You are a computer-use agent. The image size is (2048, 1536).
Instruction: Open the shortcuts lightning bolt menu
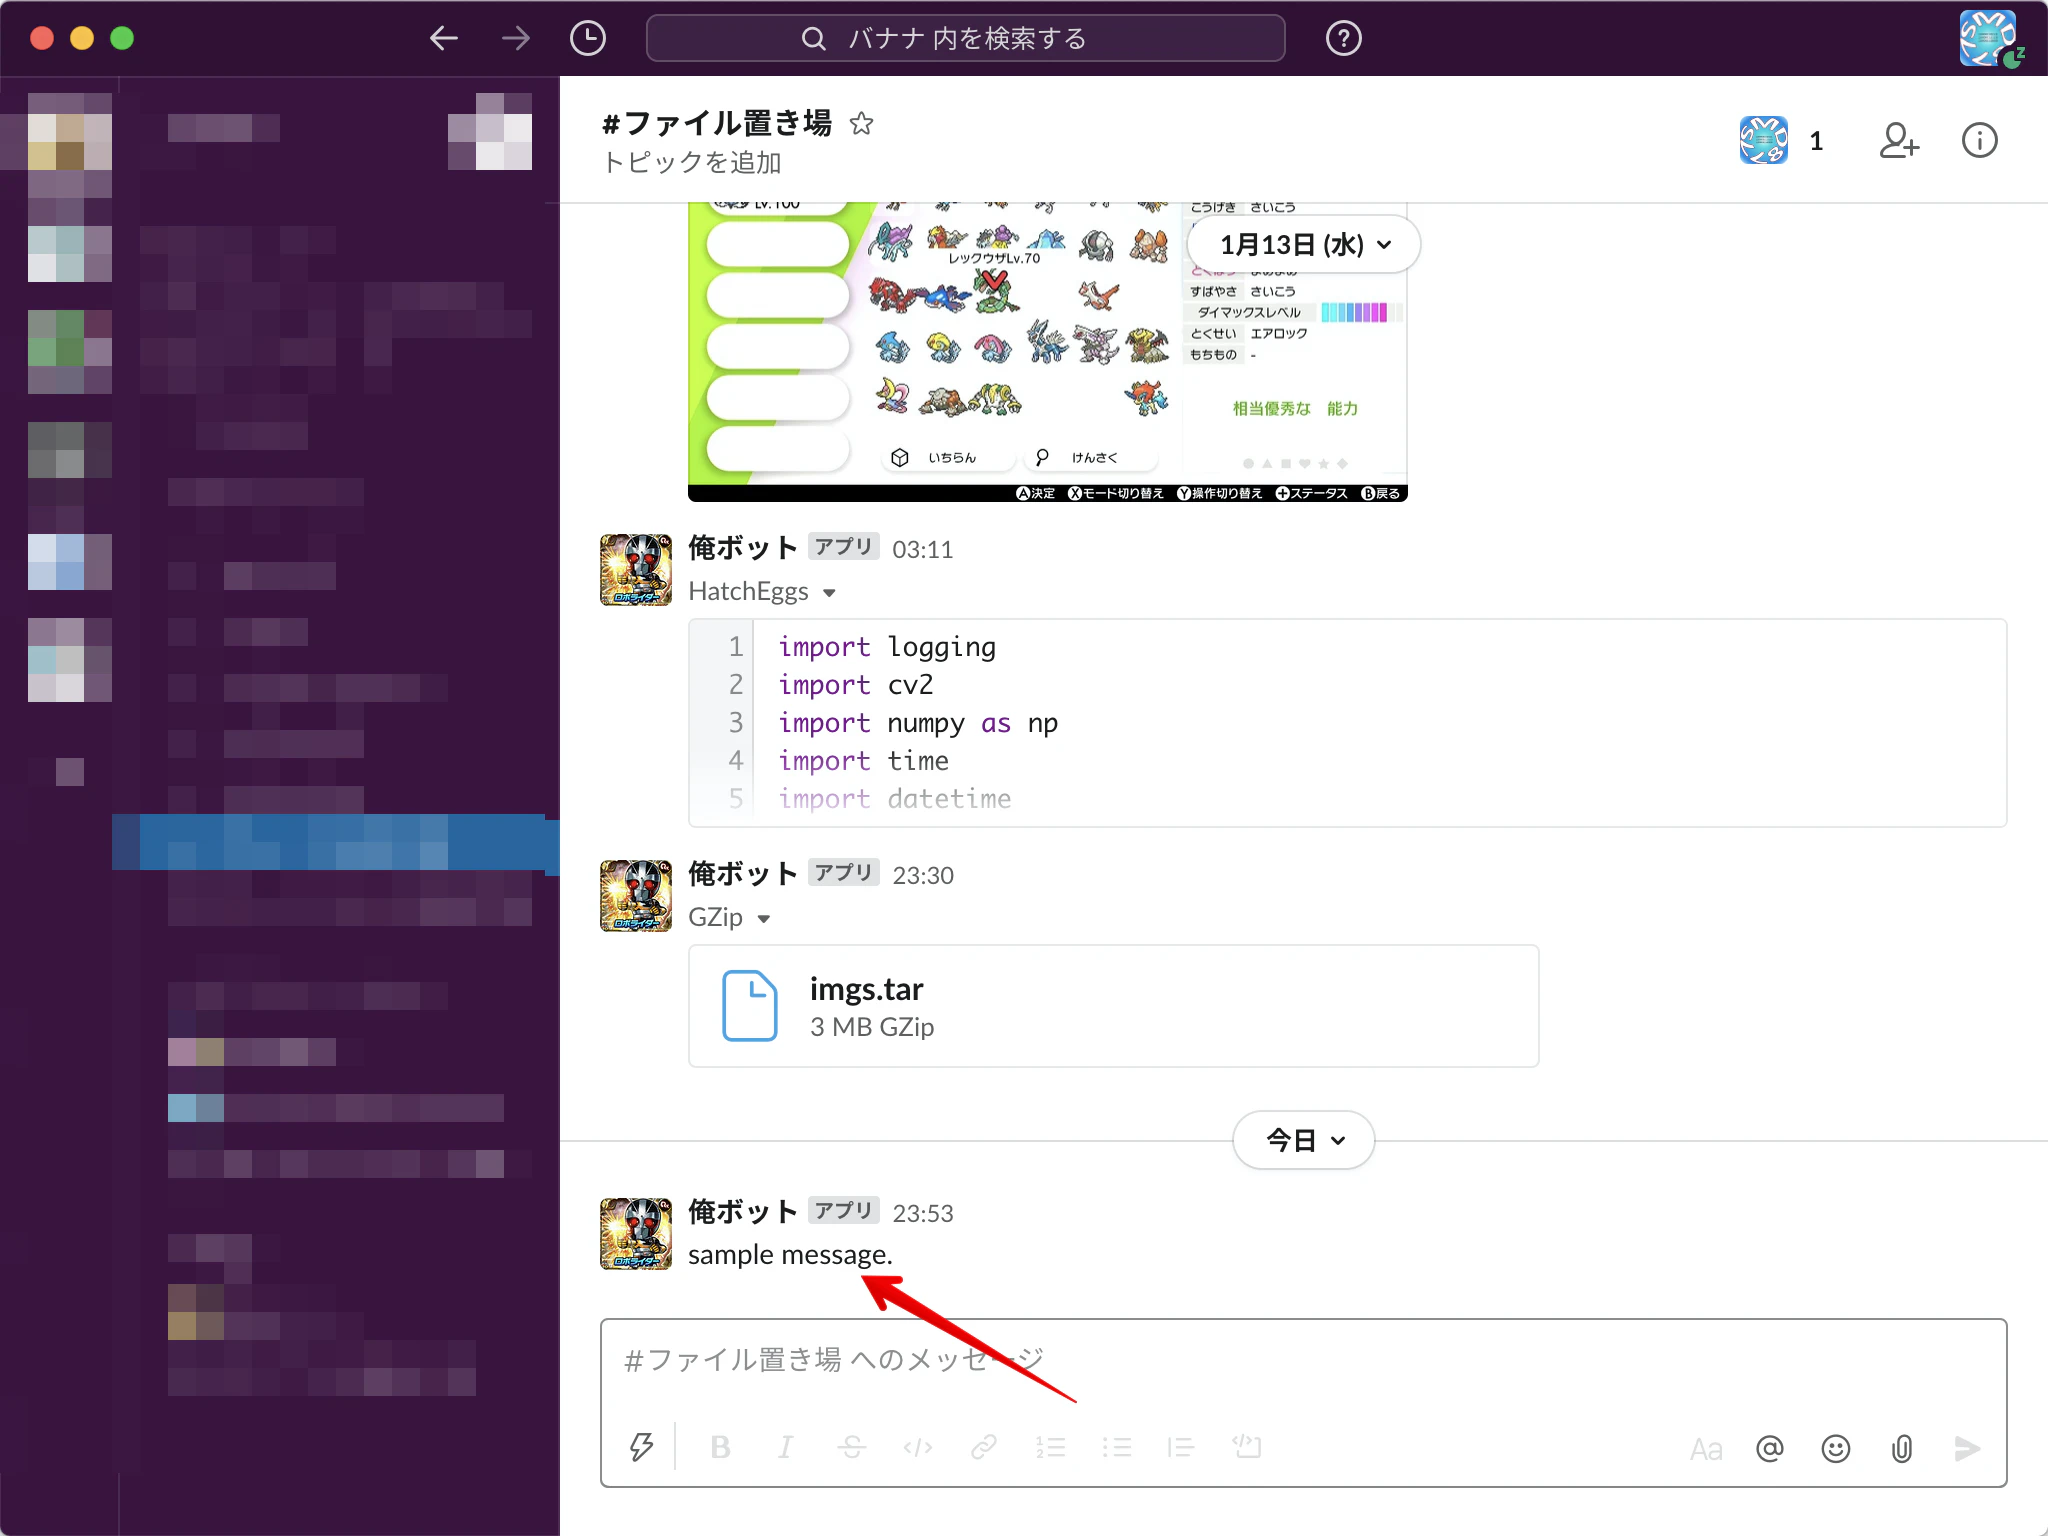641,1447
